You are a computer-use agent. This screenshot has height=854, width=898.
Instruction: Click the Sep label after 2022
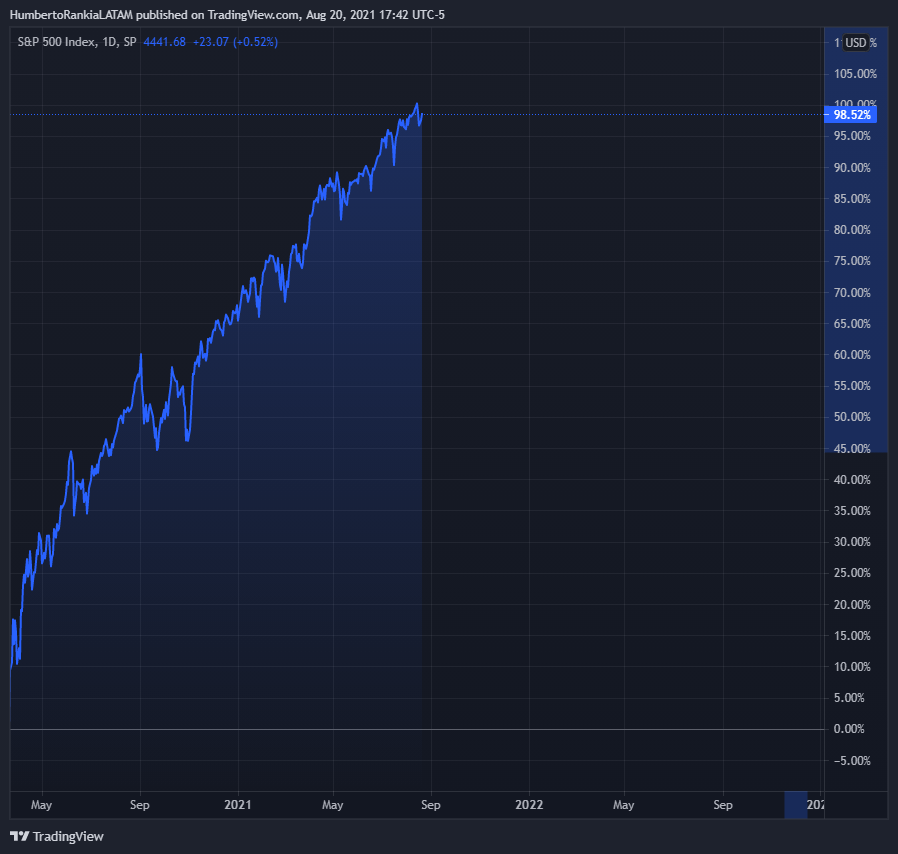point(723,805)
